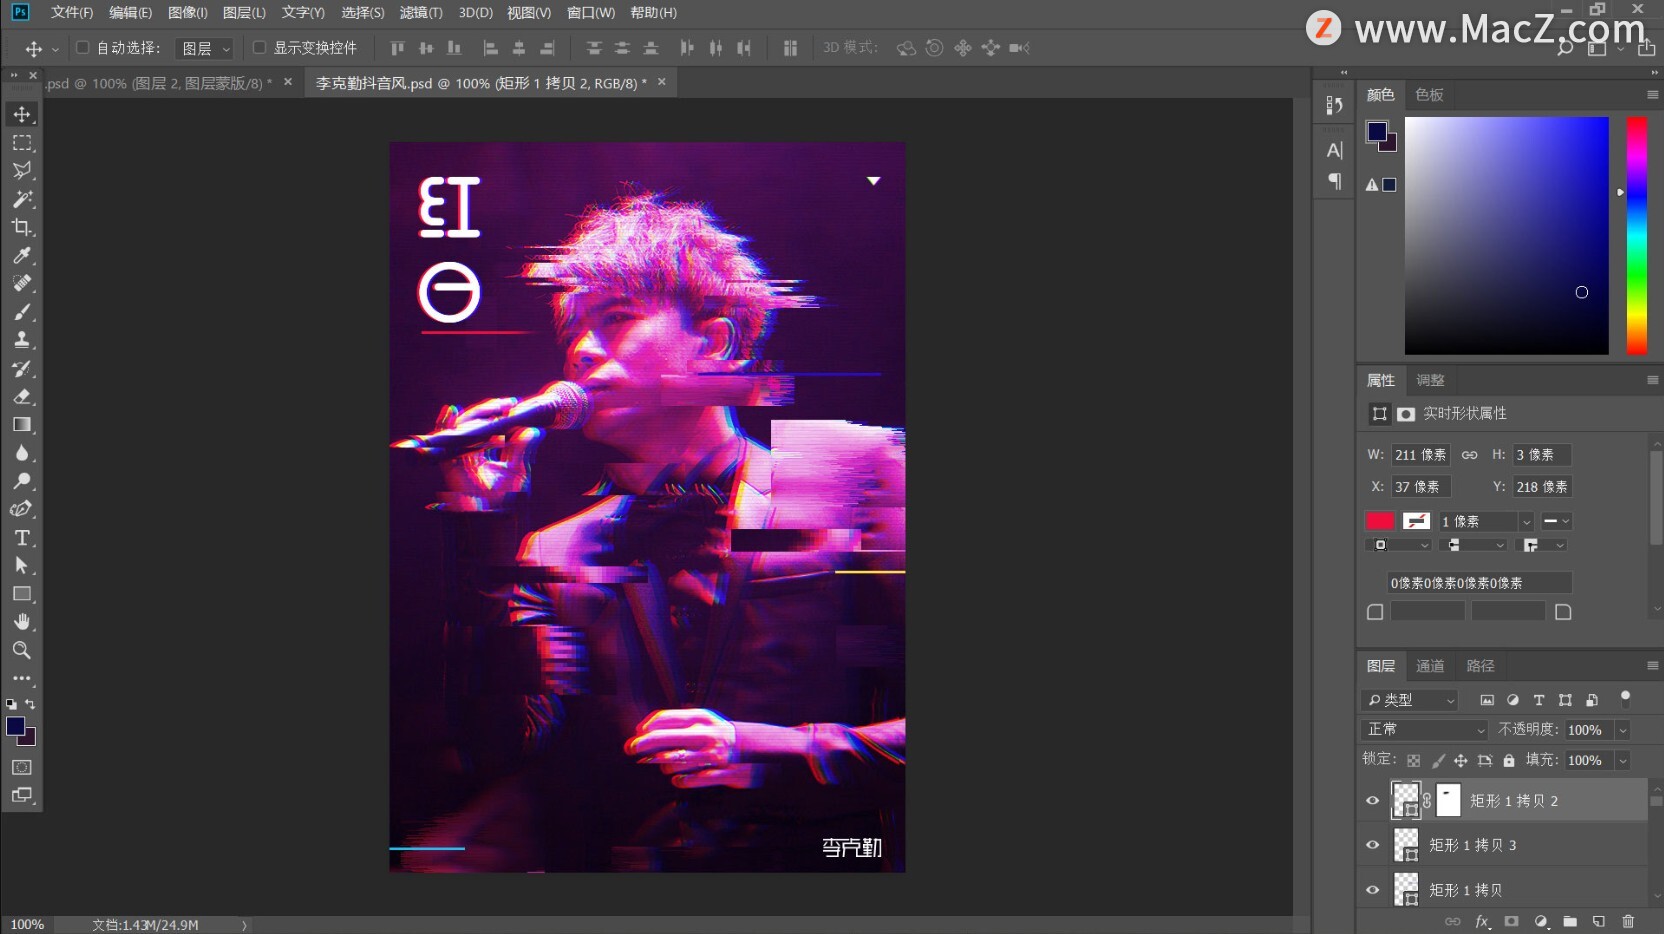Delete layer using trash icon
Screen dimensions: 1664x934
tap(1628, 921)
